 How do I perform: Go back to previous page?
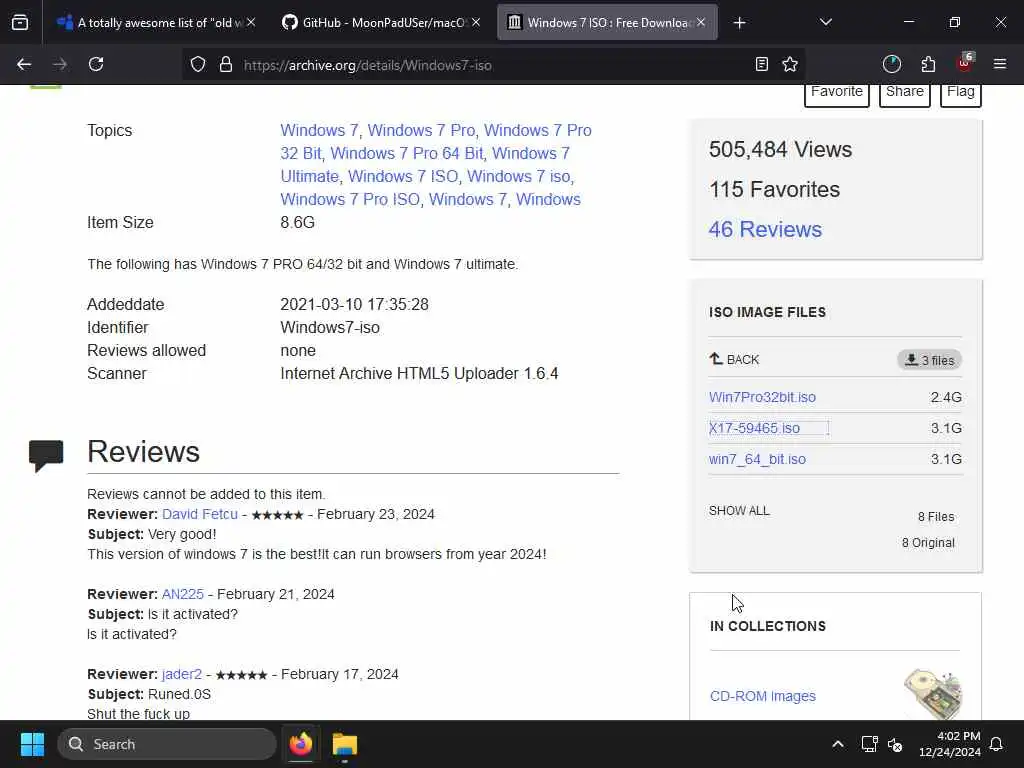tap(24, 64)
